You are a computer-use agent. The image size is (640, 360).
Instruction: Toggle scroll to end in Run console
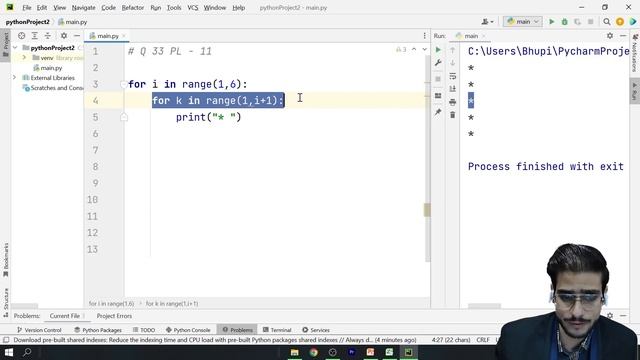click(453, 89)
